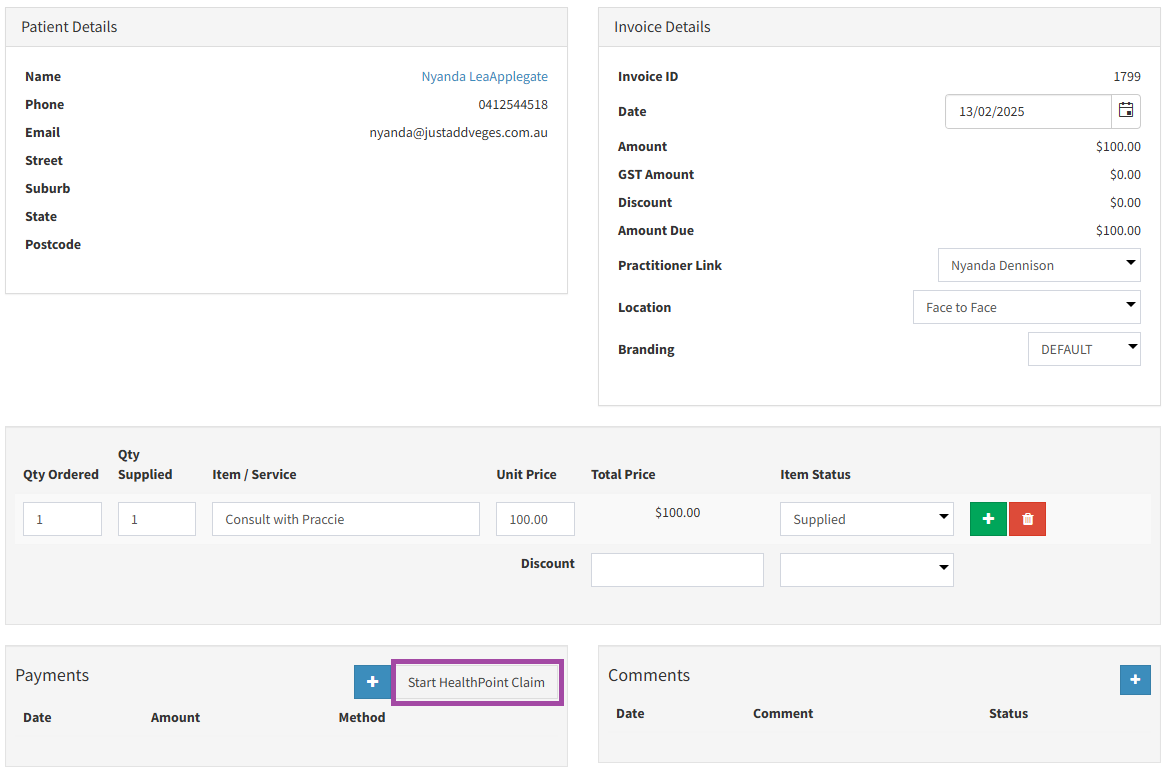1164x769 pixels.
Task: Click the Method column header in Payments
Action: [362, 717]
